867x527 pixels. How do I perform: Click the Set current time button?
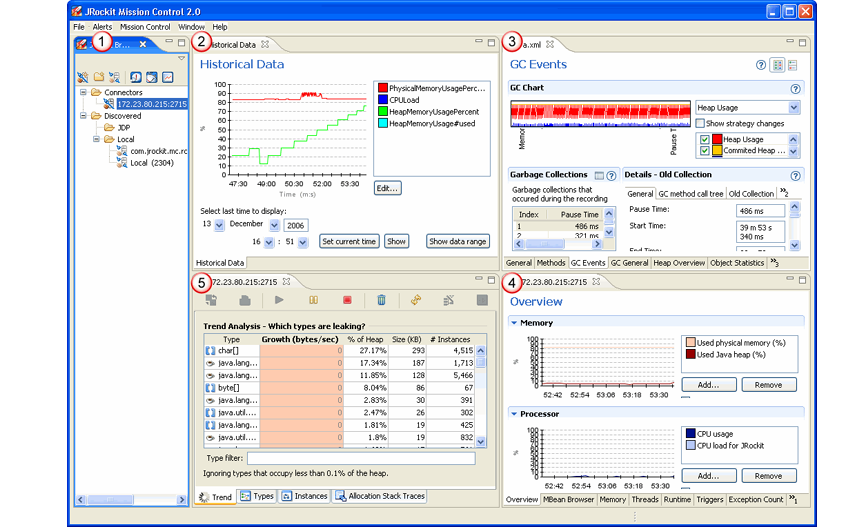[x=349, y=241]
